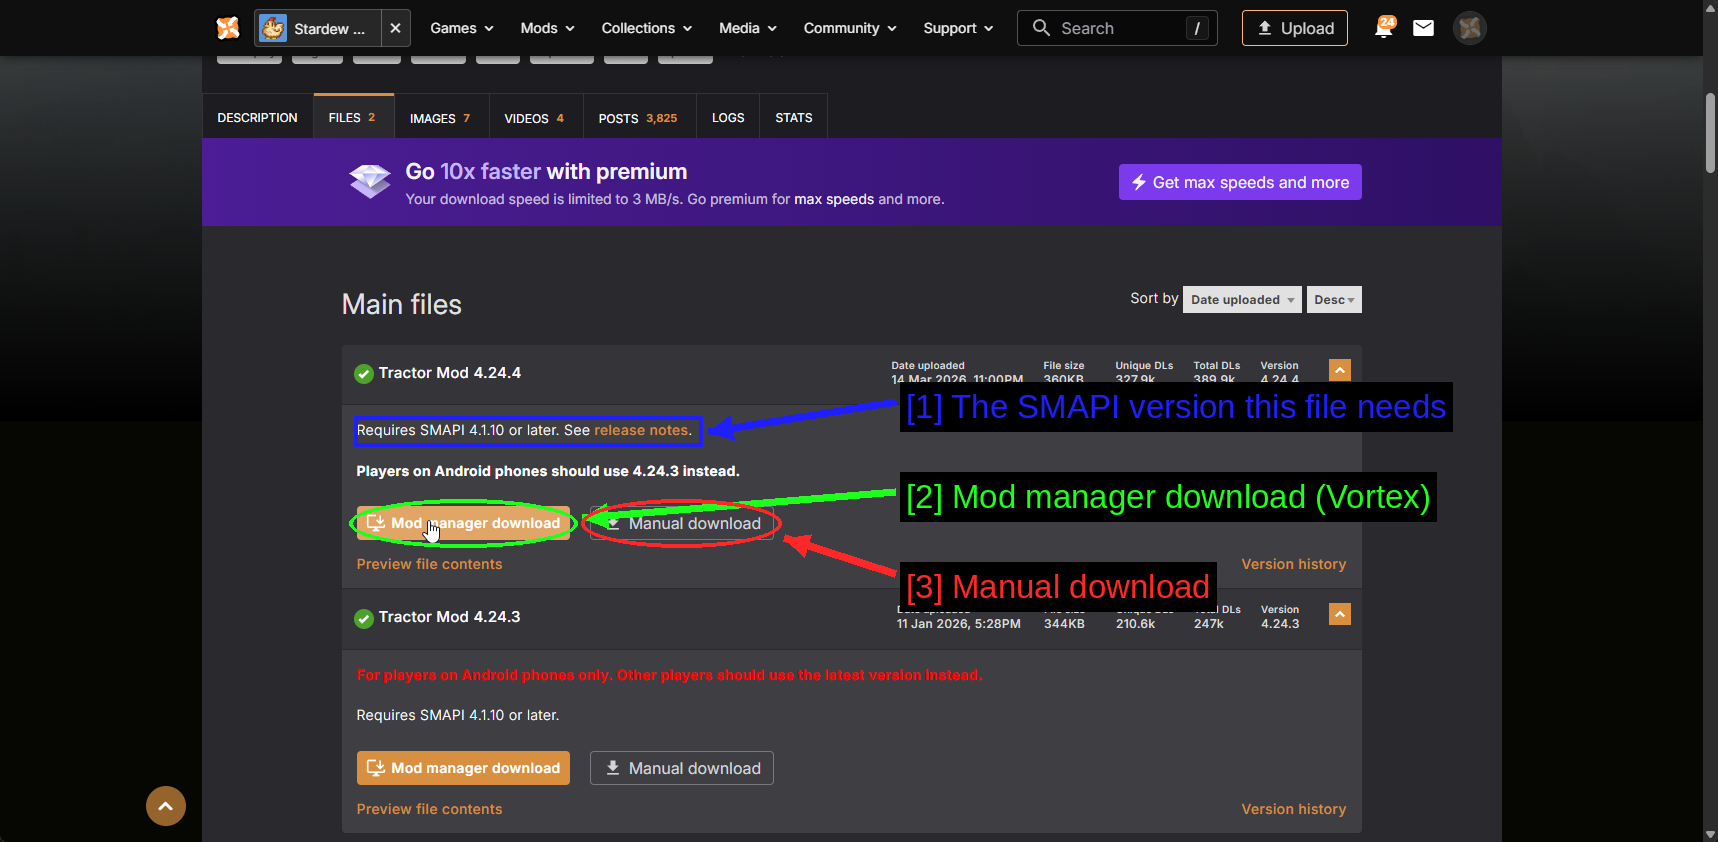Preview file contents of Tractor Mod 4.24.4

click(x=430, y=564)
